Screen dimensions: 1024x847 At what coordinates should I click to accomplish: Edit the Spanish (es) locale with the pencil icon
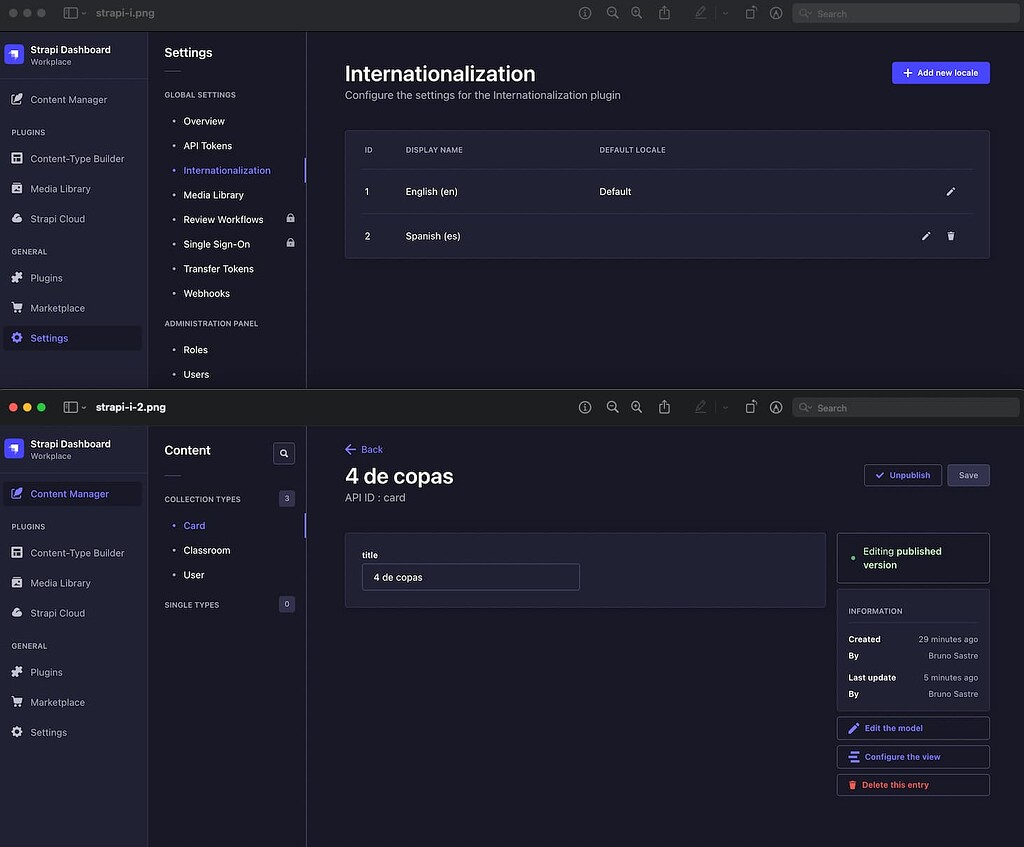[x=925, y=236]
